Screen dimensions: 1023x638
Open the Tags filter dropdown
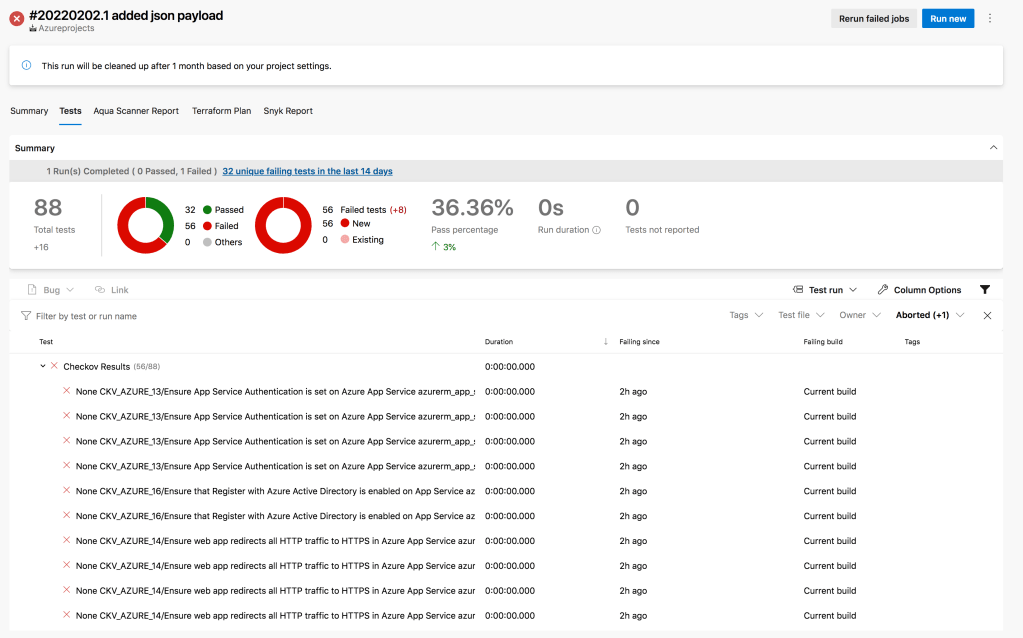(746, 315)
